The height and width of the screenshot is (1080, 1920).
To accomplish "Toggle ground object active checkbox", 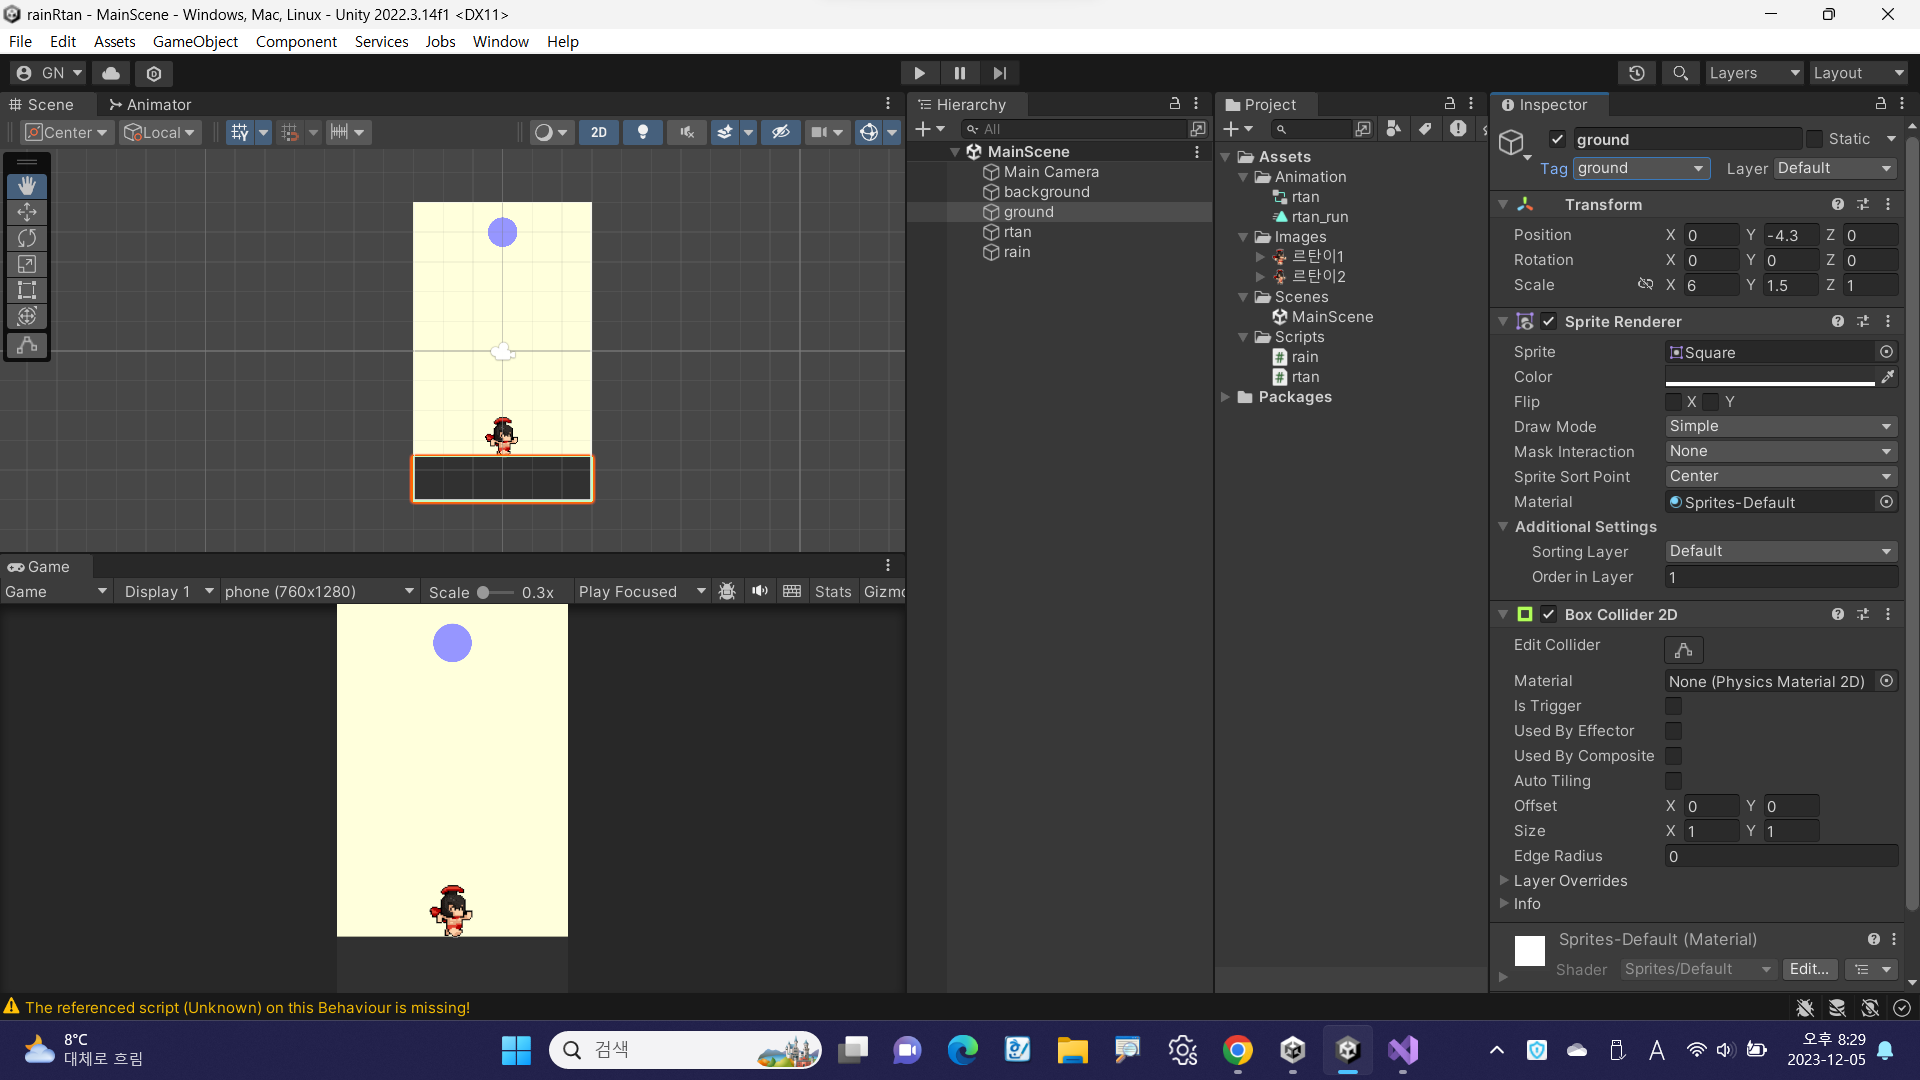I will point(1557,139).
